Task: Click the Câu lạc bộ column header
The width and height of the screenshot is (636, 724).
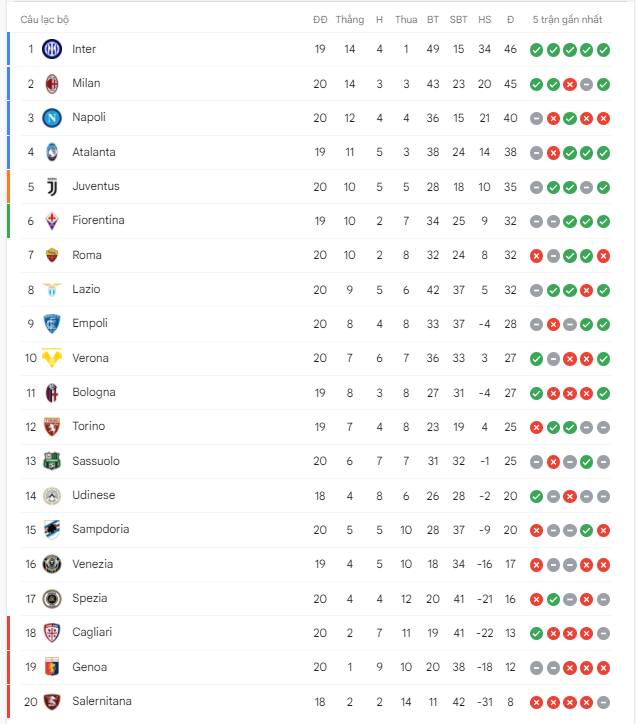Action: pyautogui.click(x=44, y=19)
